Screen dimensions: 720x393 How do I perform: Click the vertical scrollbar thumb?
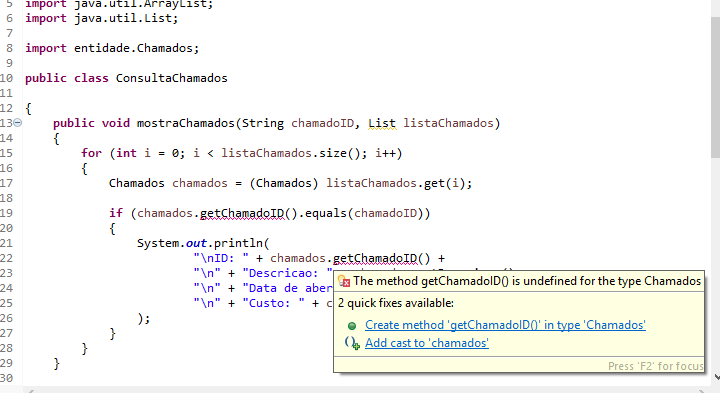click(x=715, y=87)
